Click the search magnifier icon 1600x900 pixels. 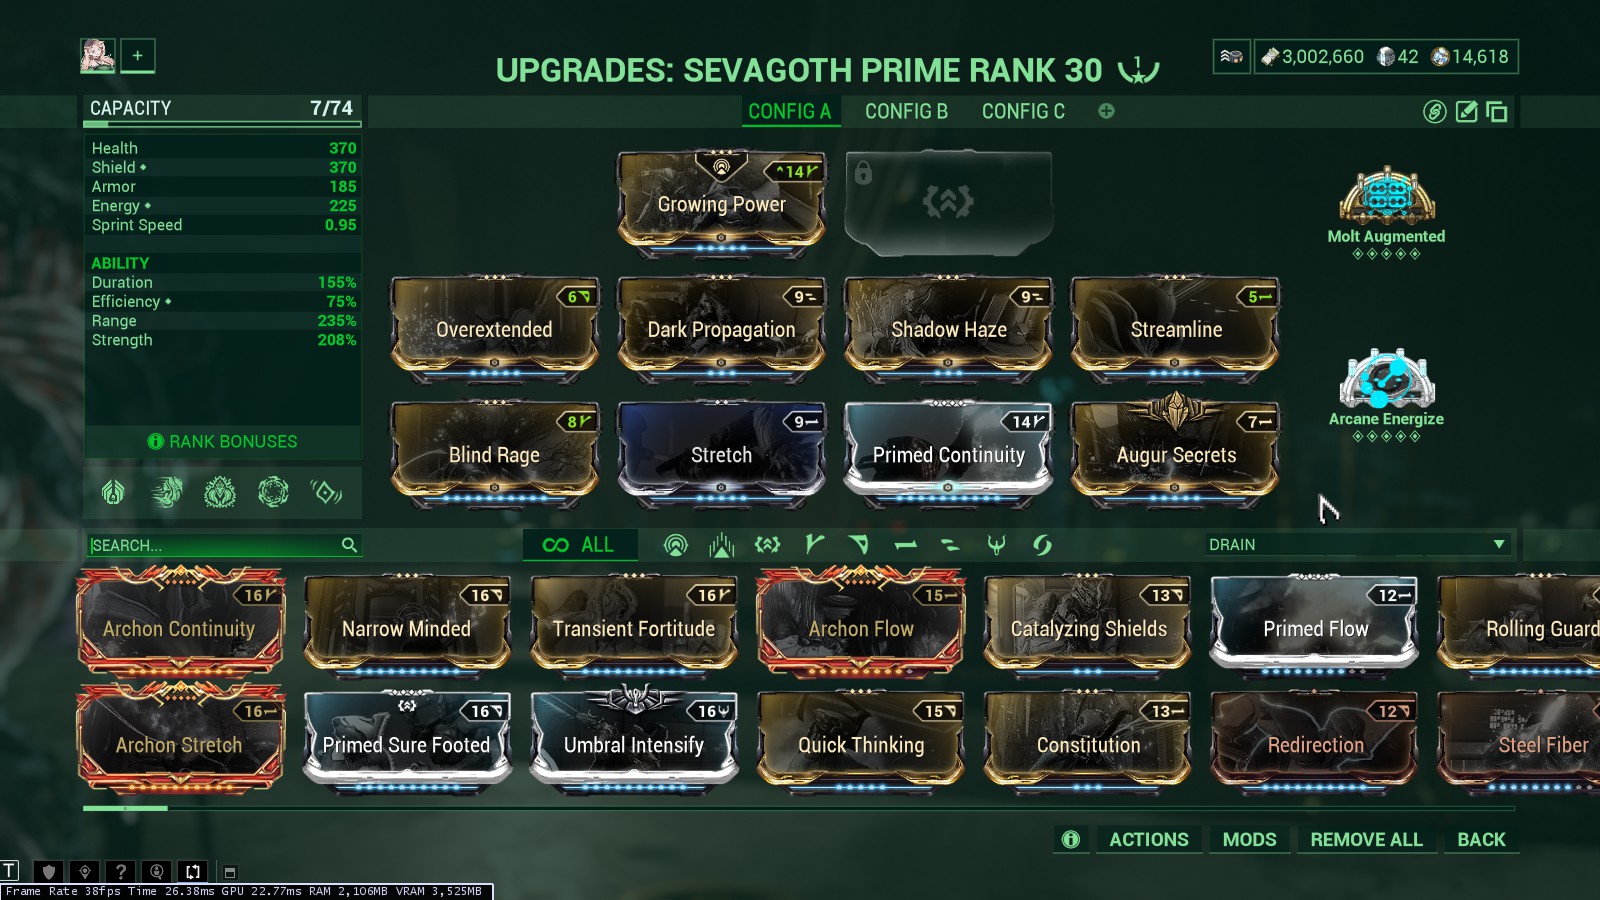click(349, 545)
